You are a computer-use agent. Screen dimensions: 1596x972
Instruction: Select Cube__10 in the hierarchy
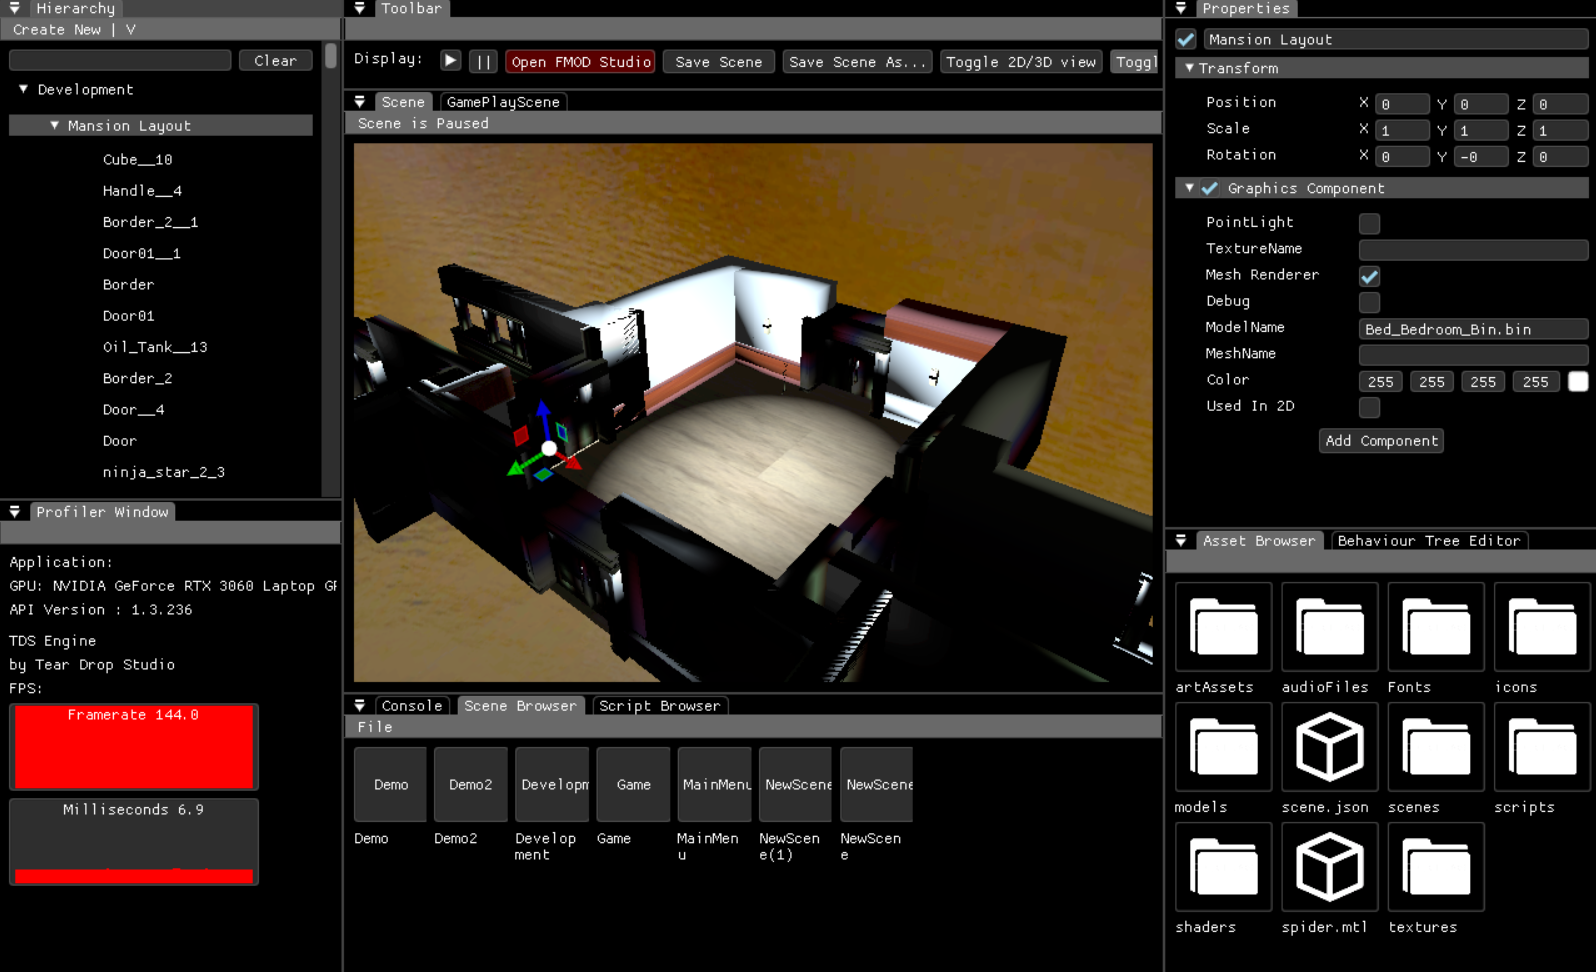[x=137, y=159]
